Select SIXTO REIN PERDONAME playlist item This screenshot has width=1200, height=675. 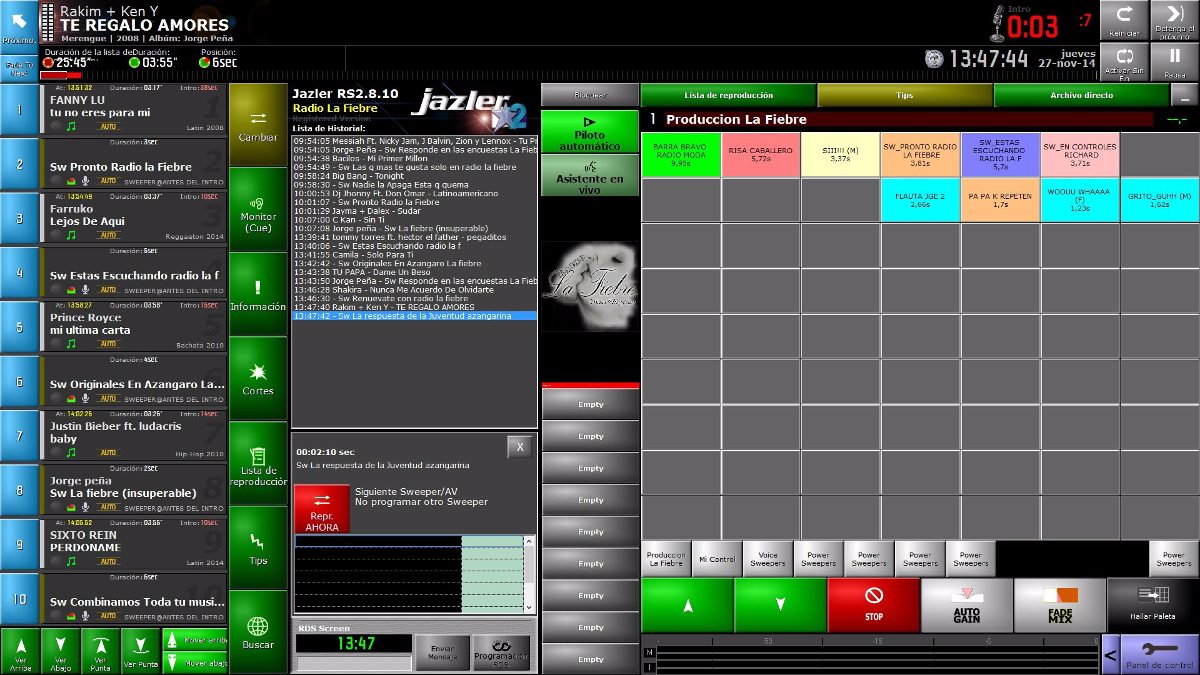(x=135, y=546)
